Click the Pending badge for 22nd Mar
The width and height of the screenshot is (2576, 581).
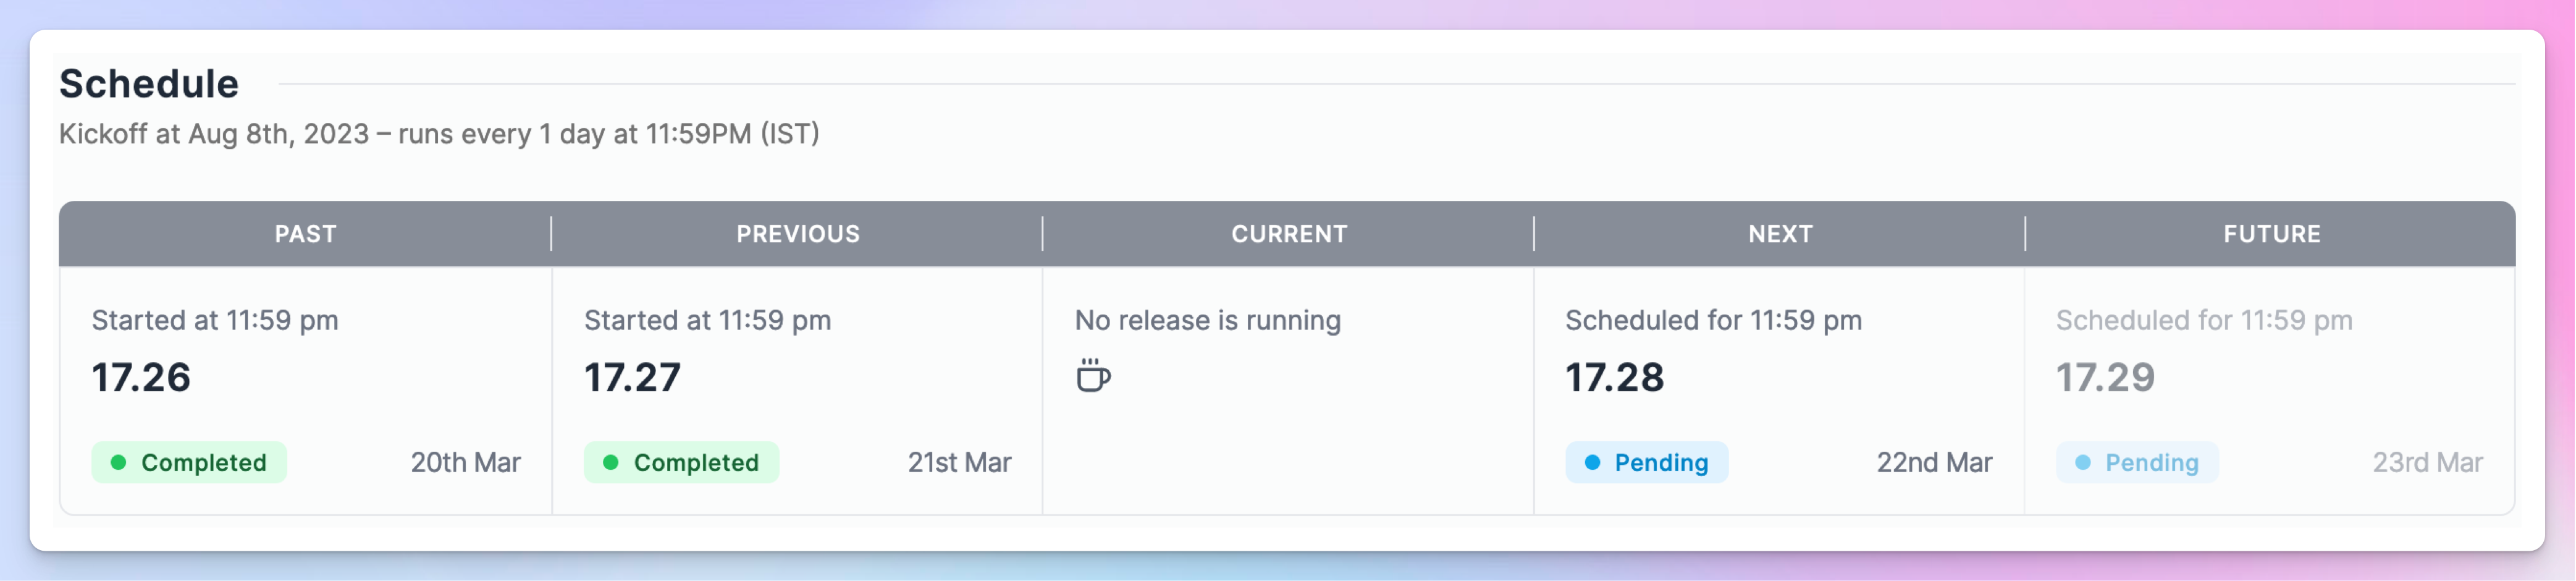pos(1646,462)
